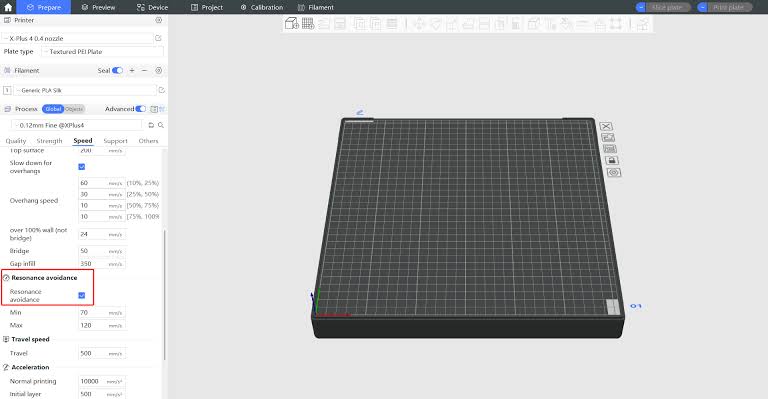Open the 0.12mm Fine process preset dropdown

pos(77,125)
